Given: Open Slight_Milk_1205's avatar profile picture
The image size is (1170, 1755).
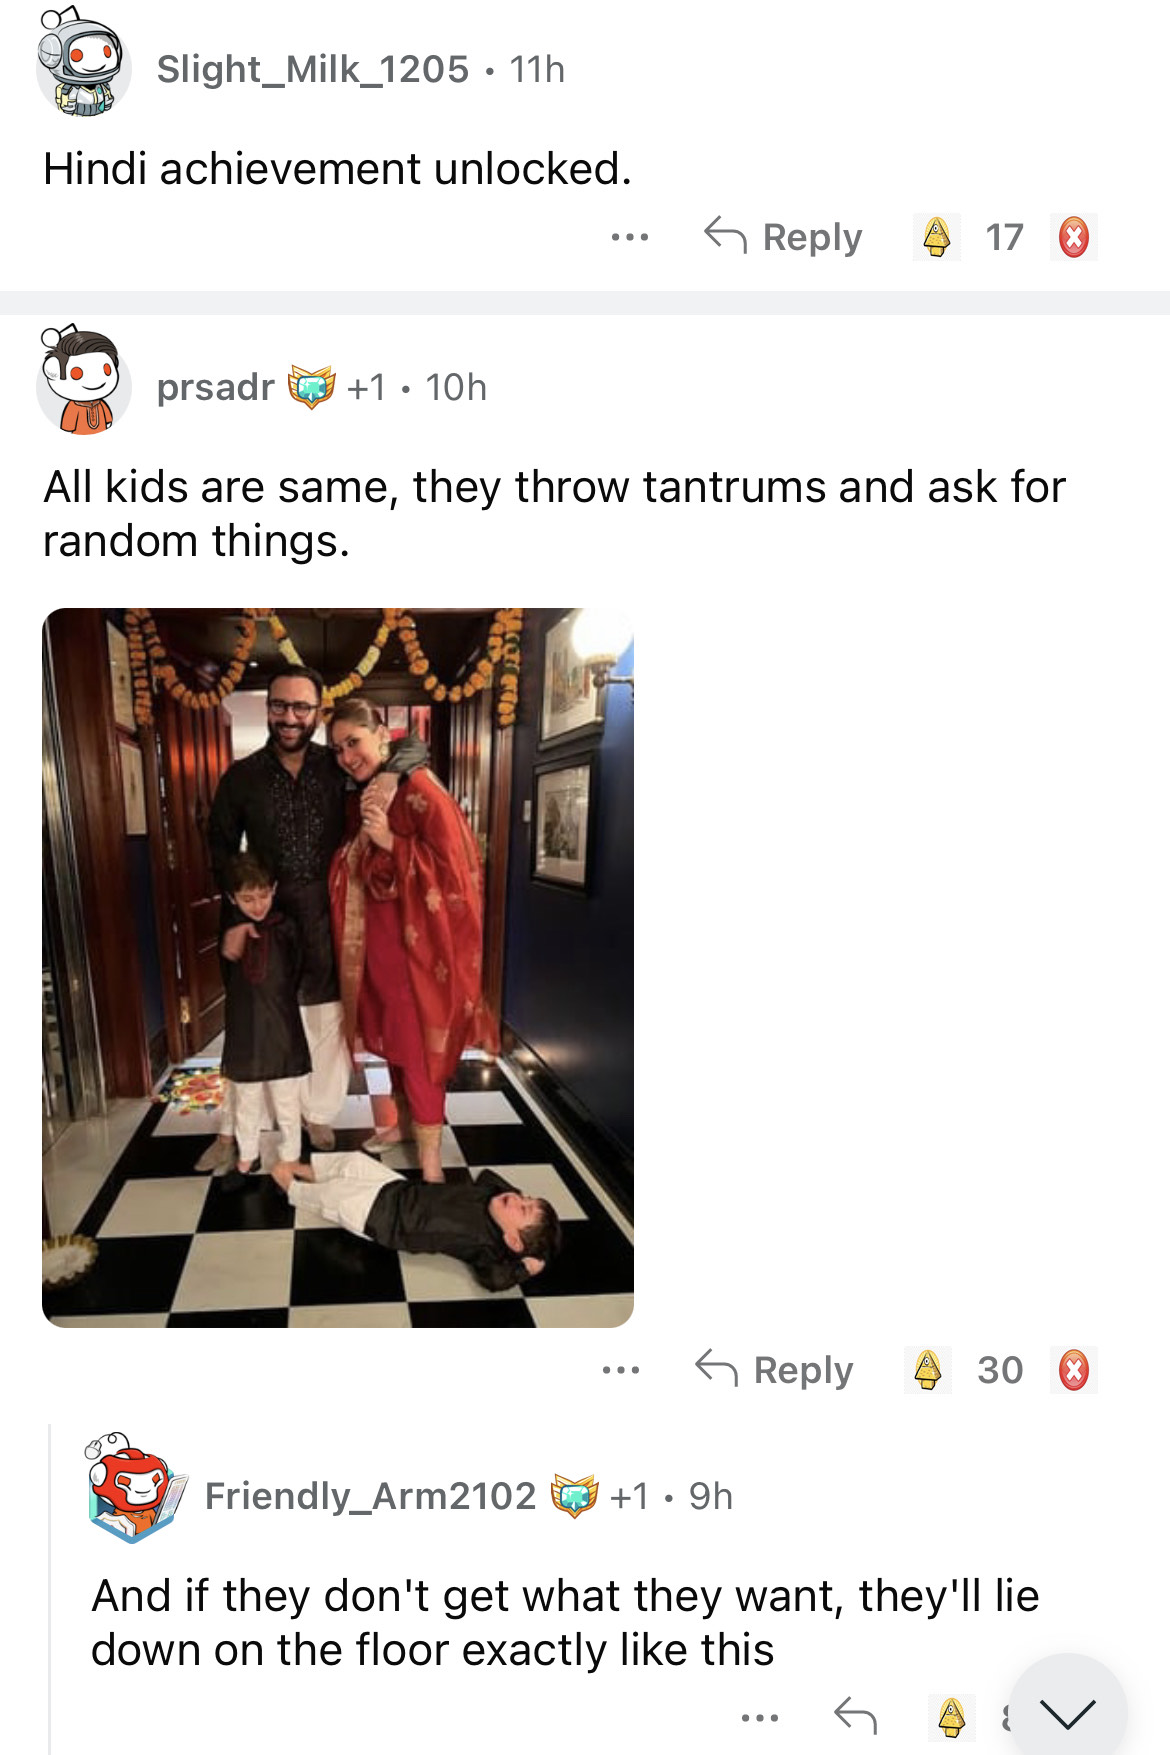Looking at the screenshot, I should click(84, 65).
